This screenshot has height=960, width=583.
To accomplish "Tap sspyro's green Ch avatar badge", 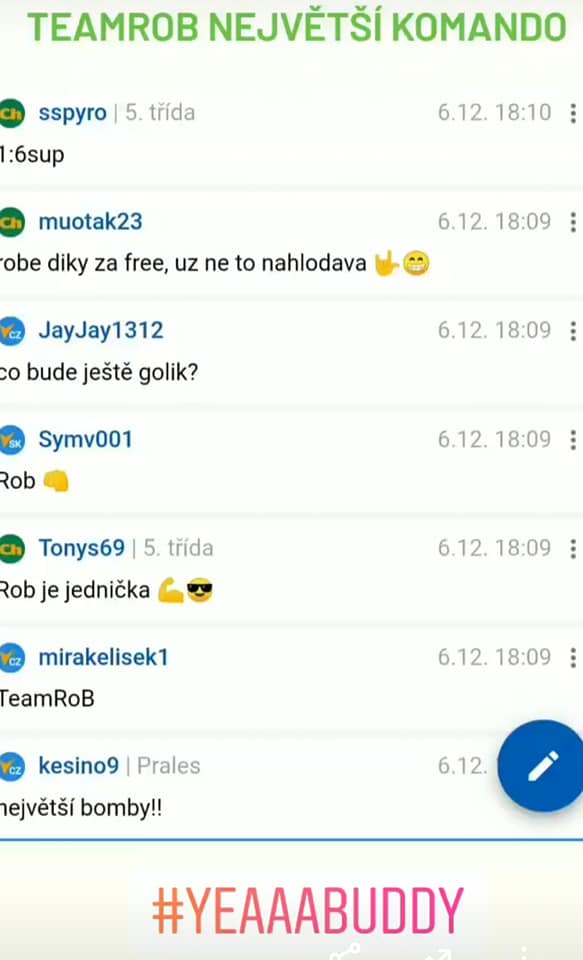I will coord(12,113).
